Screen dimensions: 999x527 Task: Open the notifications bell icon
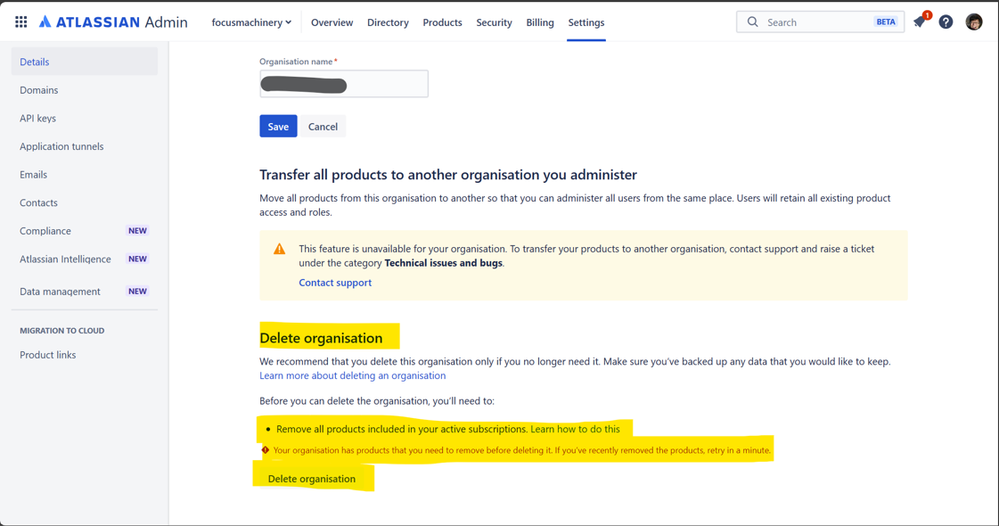919,22
